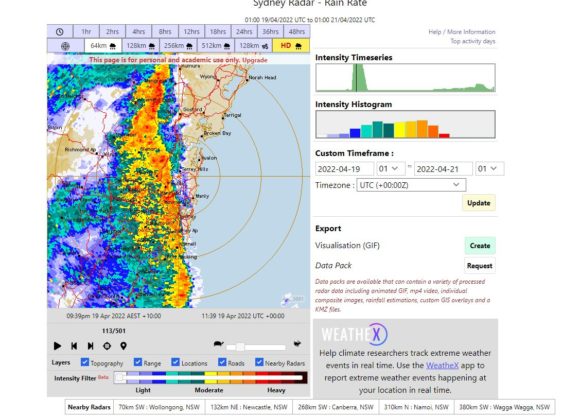The height and width of the screenshot is (416, 580).
Task: Click the start date field 2022-04-19
Action: point(344,169)
